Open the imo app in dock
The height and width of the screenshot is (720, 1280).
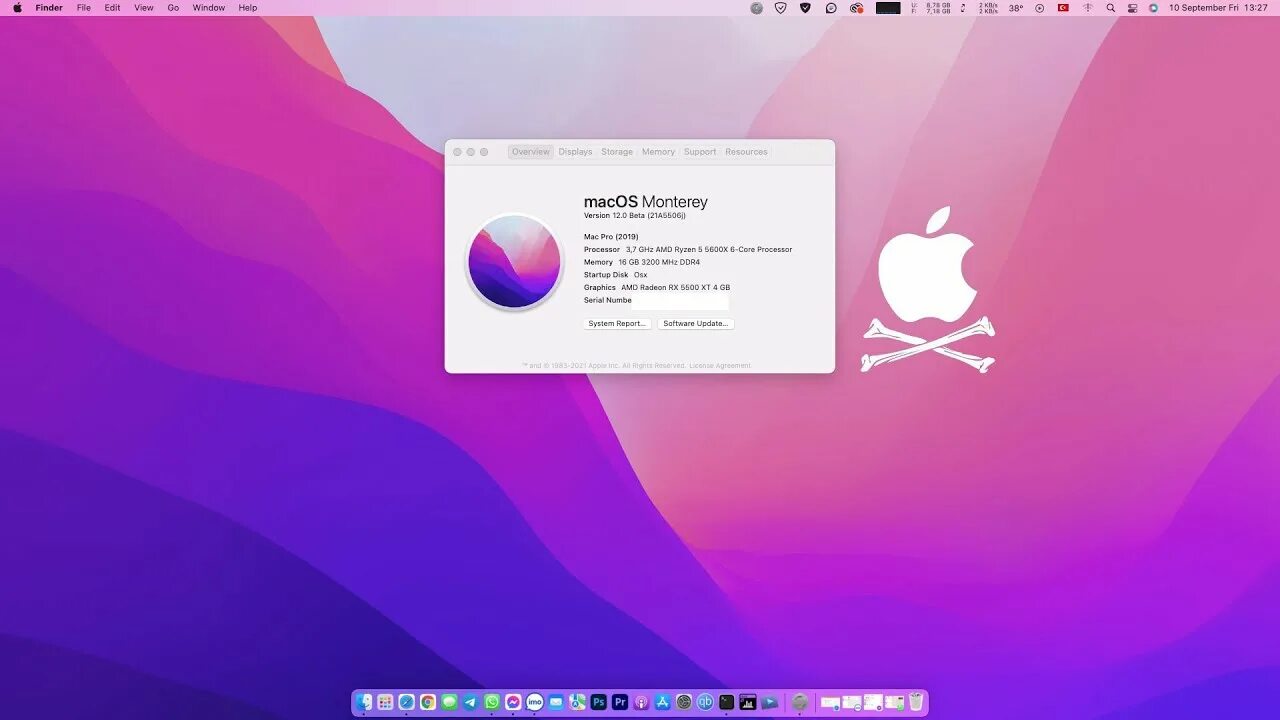coord(535,702)
